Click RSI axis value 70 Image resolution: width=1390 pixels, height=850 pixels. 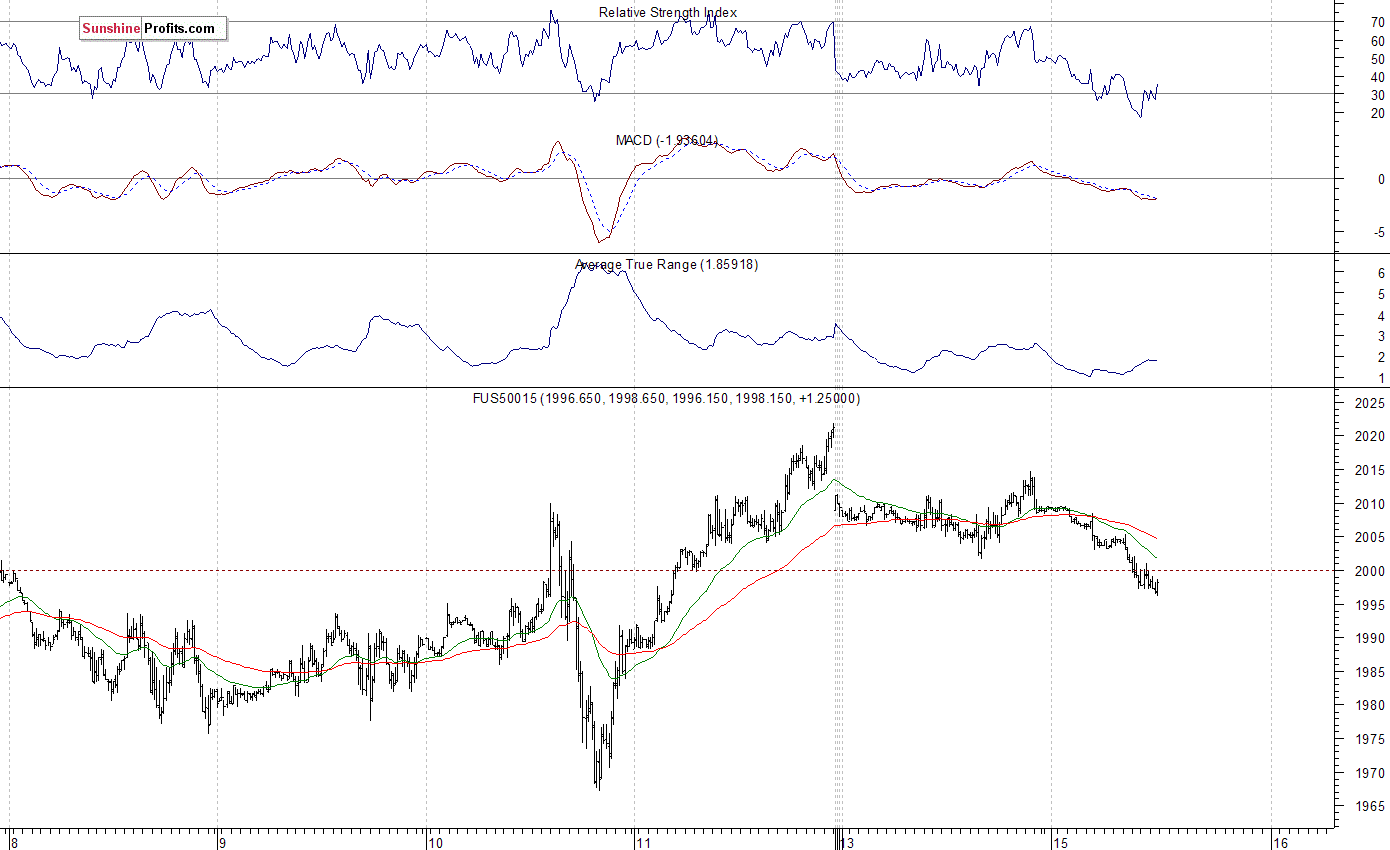coord(1377,22)
